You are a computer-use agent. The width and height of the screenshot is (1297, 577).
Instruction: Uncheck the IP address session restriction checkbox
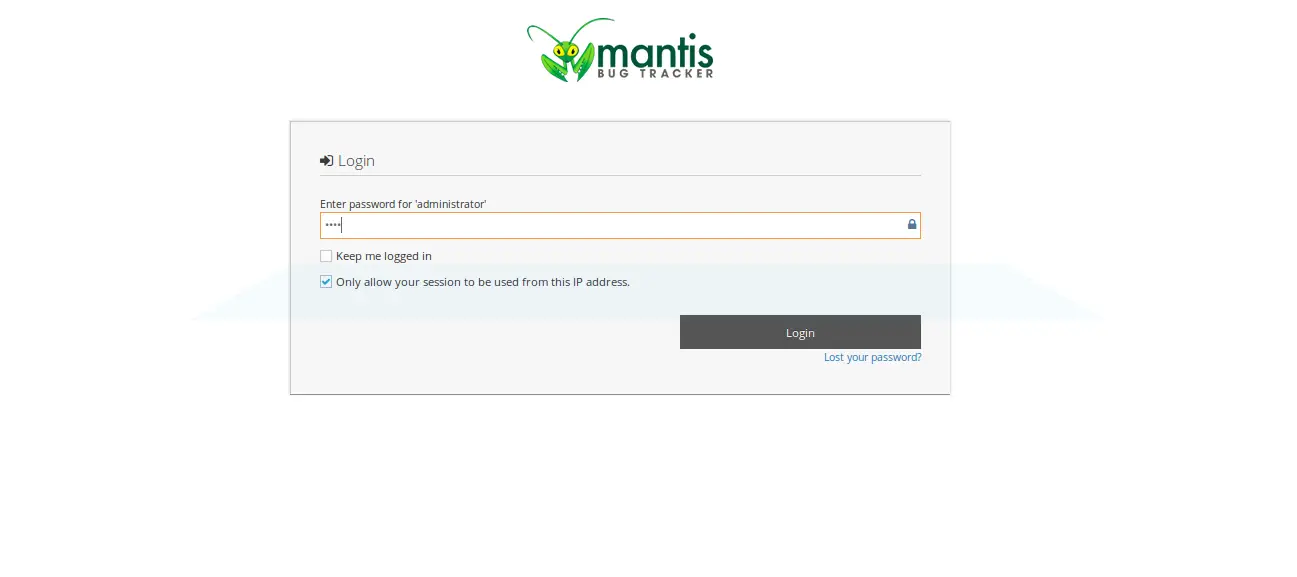326,282
